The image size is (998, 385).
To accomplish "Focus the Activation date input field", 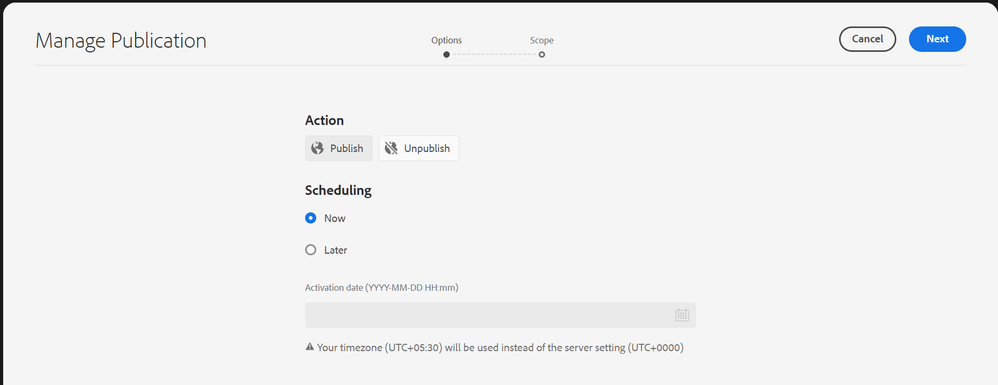I will pos(500,315).
